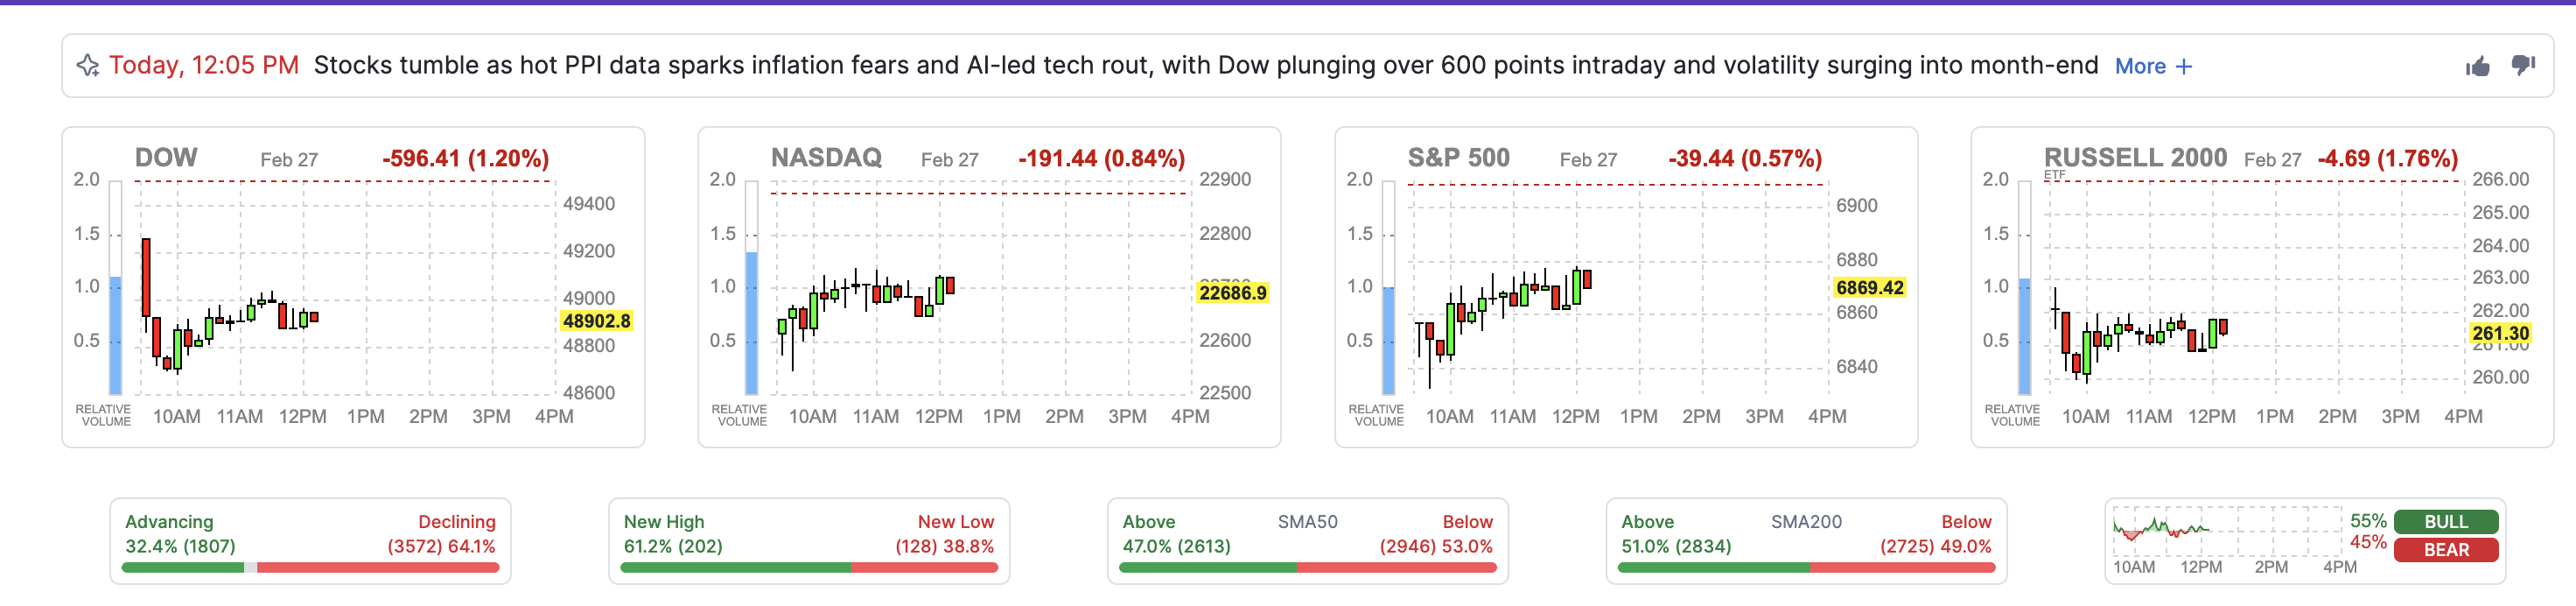Select the RUSSELL 2000 chart heading
The height and width of the screenshot is (606, 2576).
tap(2135, 157)
